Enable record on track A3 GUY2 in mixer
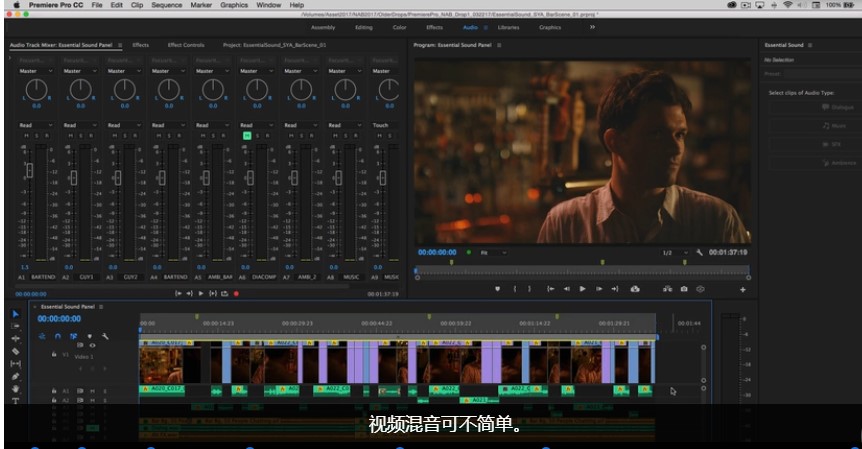 (x=135, y=136)
